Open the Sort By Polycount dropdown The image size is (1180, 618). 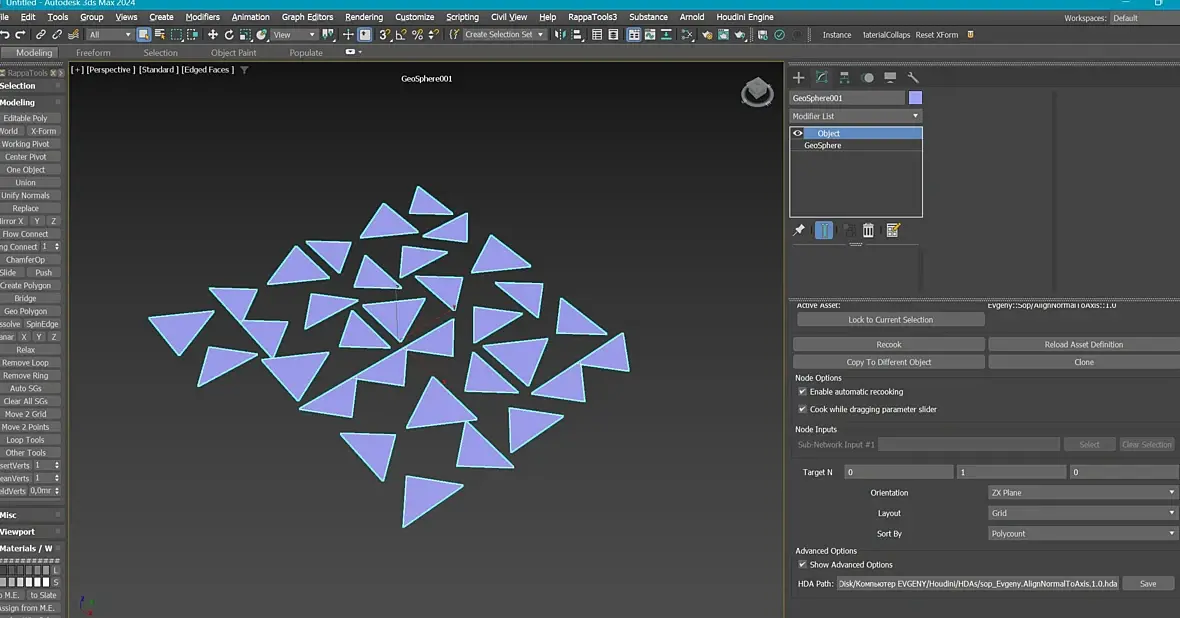pyautogui.click(x=1083, y=534)
